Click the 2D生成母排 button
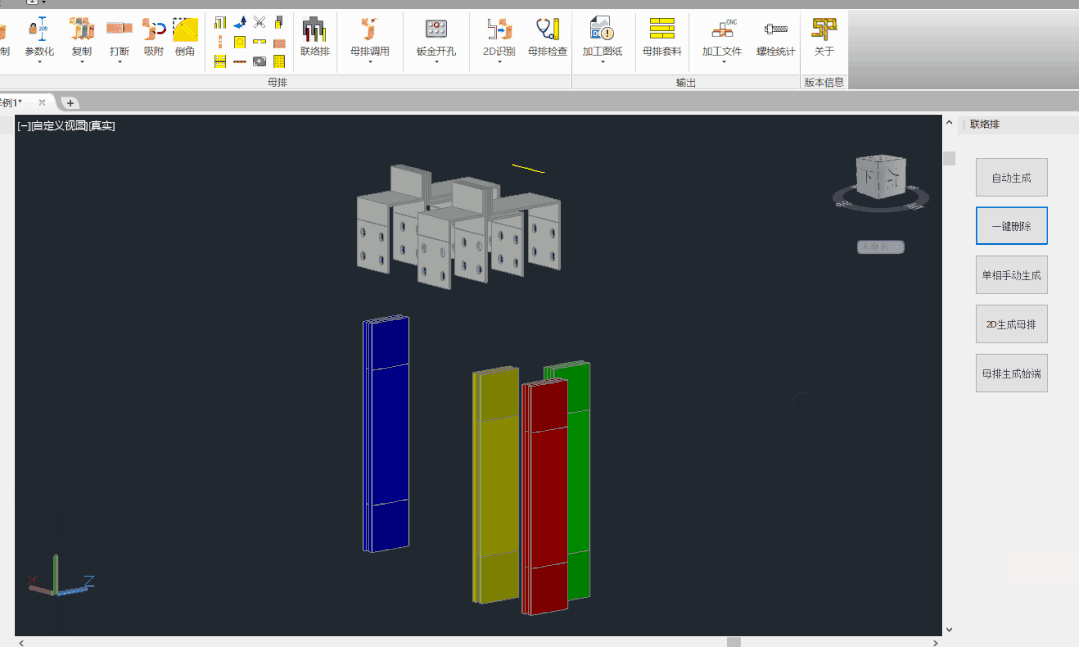The width and height of the screenshot is (1079, 647). (1012, 324)
